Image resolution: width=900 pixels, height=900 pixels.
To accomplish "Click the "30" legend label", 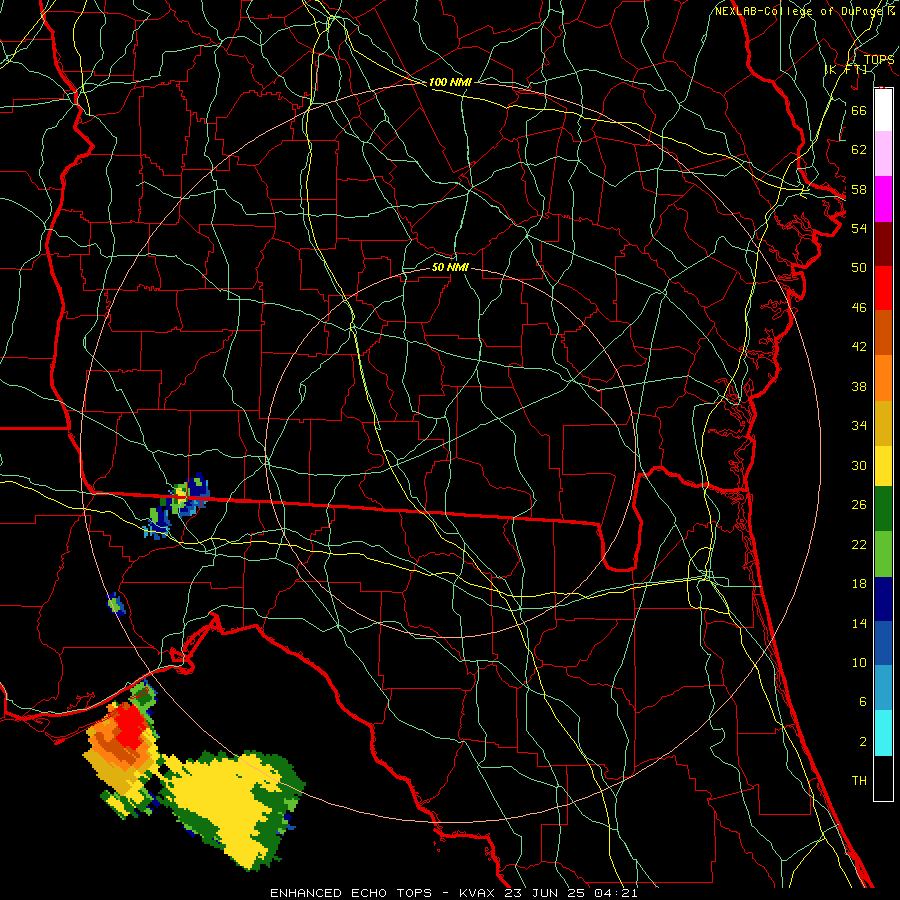I will click(859, 465).
